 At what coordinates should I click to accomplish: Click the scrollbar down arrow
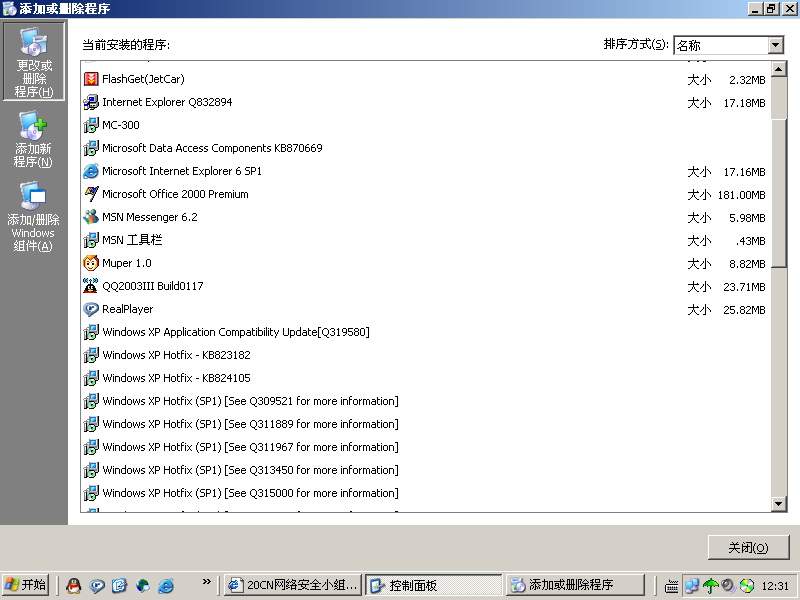pos(779,504)
